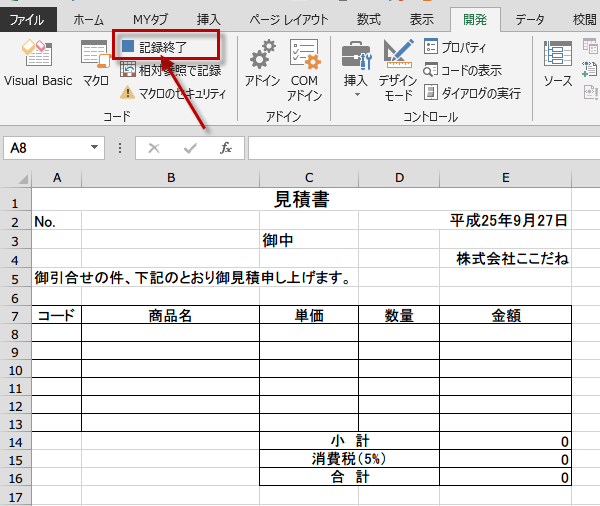This screenshot has height=506, width=600.
Task: Select column B header
Action: click(x=171, y=178)
